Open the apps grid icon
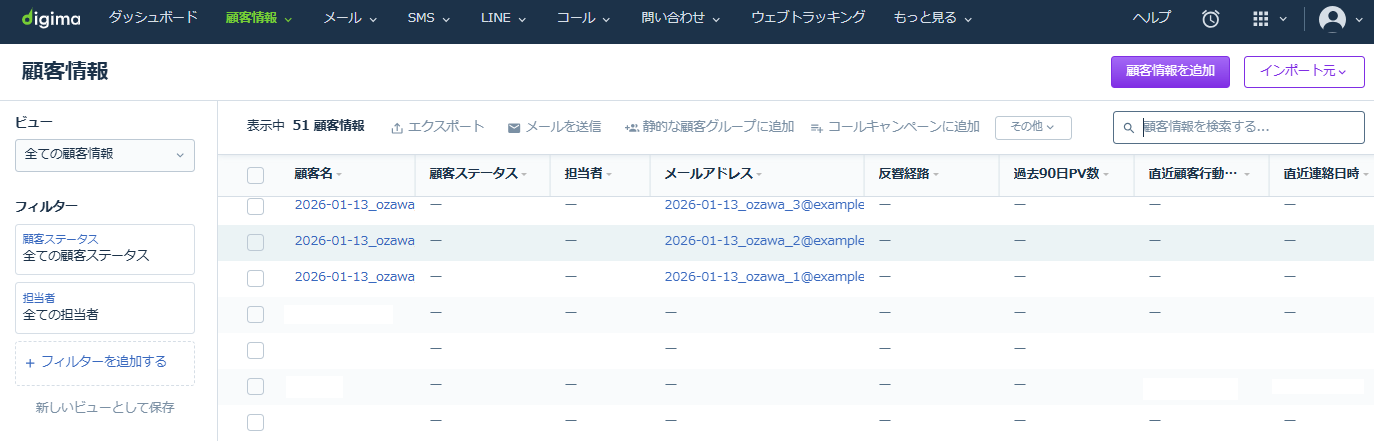Image resolution: width=1374 pixels, height=441 pixels. point(1262,18)
